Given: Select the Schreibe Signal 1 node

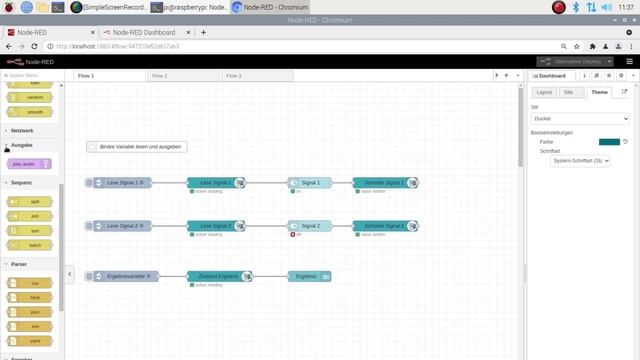Looking at the screenshot, I should [385, 183].
